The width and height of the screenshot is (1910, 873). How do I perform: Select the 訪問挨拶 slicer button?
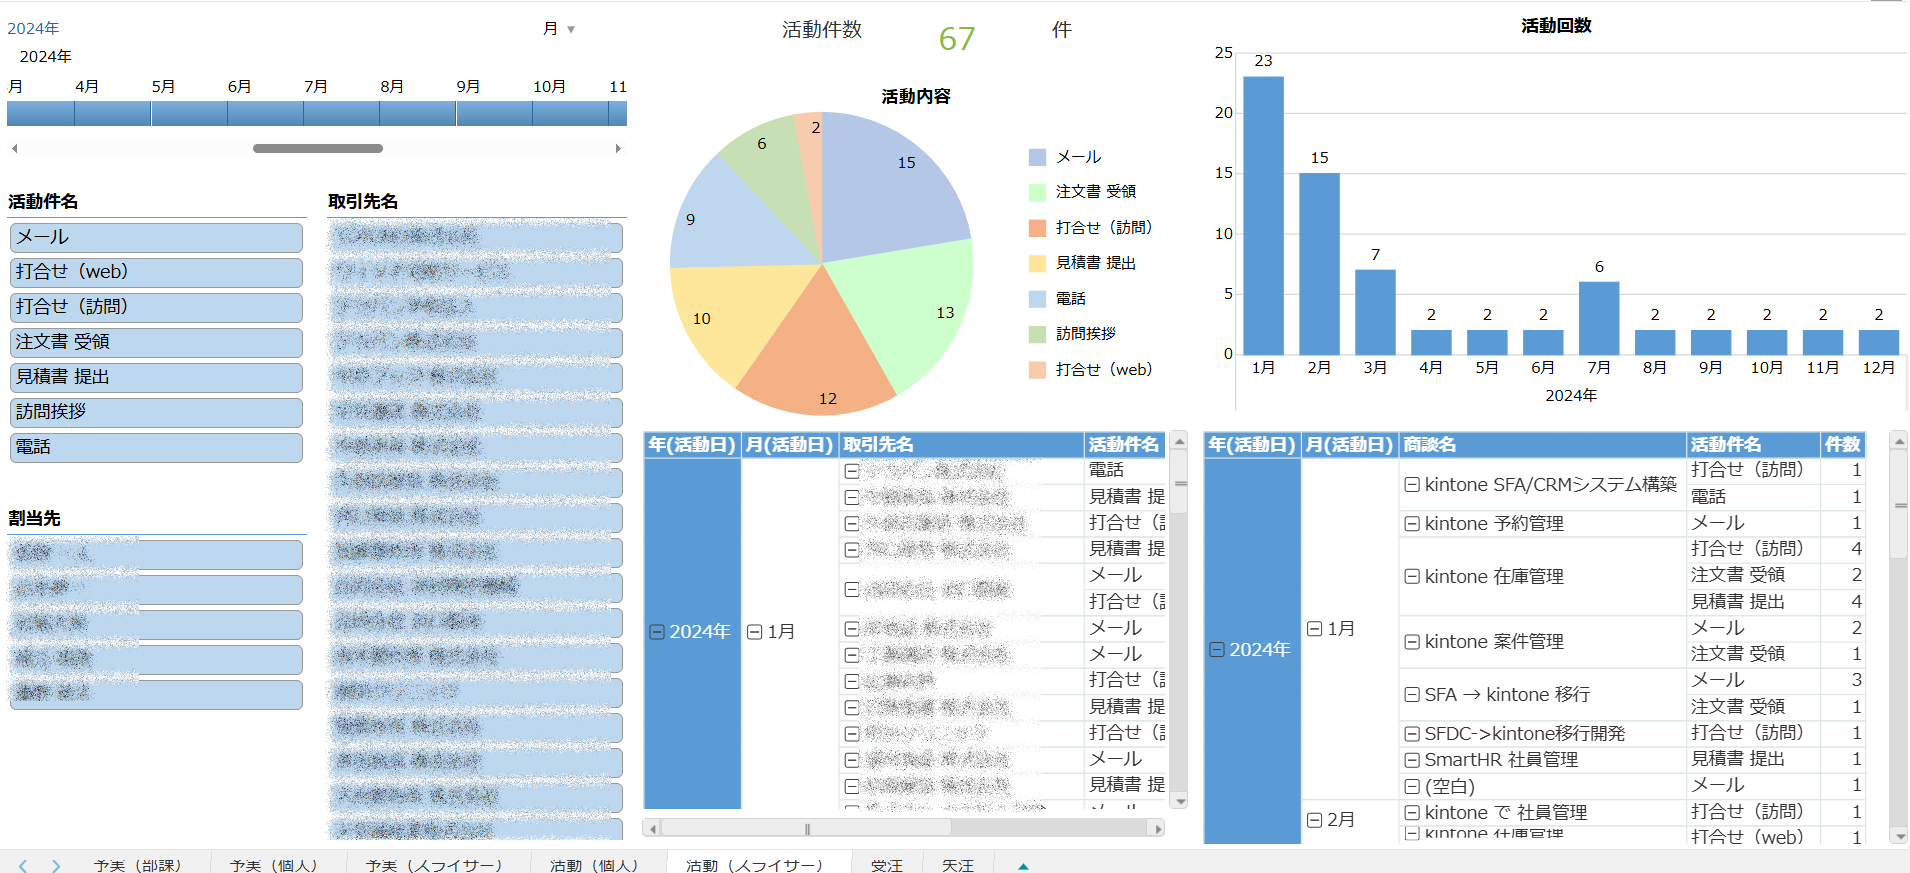[x=156, y=412]
